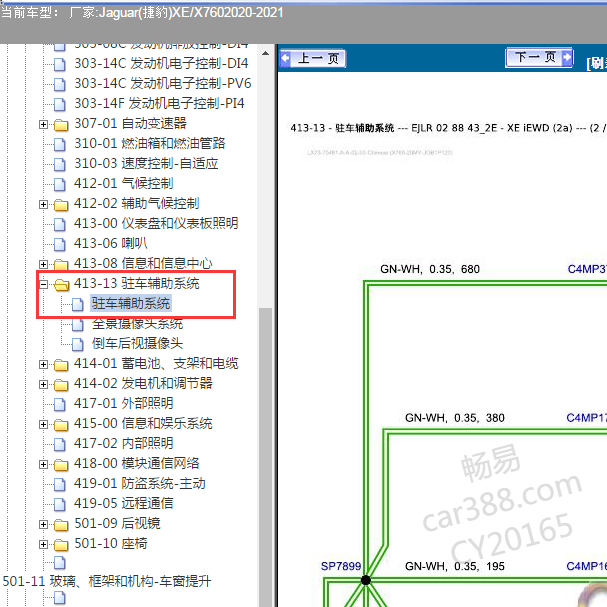Viewport: 607px width, 607px height.
Task: Click folder icon of 412-02 辅助气候控制
Action: tap(61, 205)
